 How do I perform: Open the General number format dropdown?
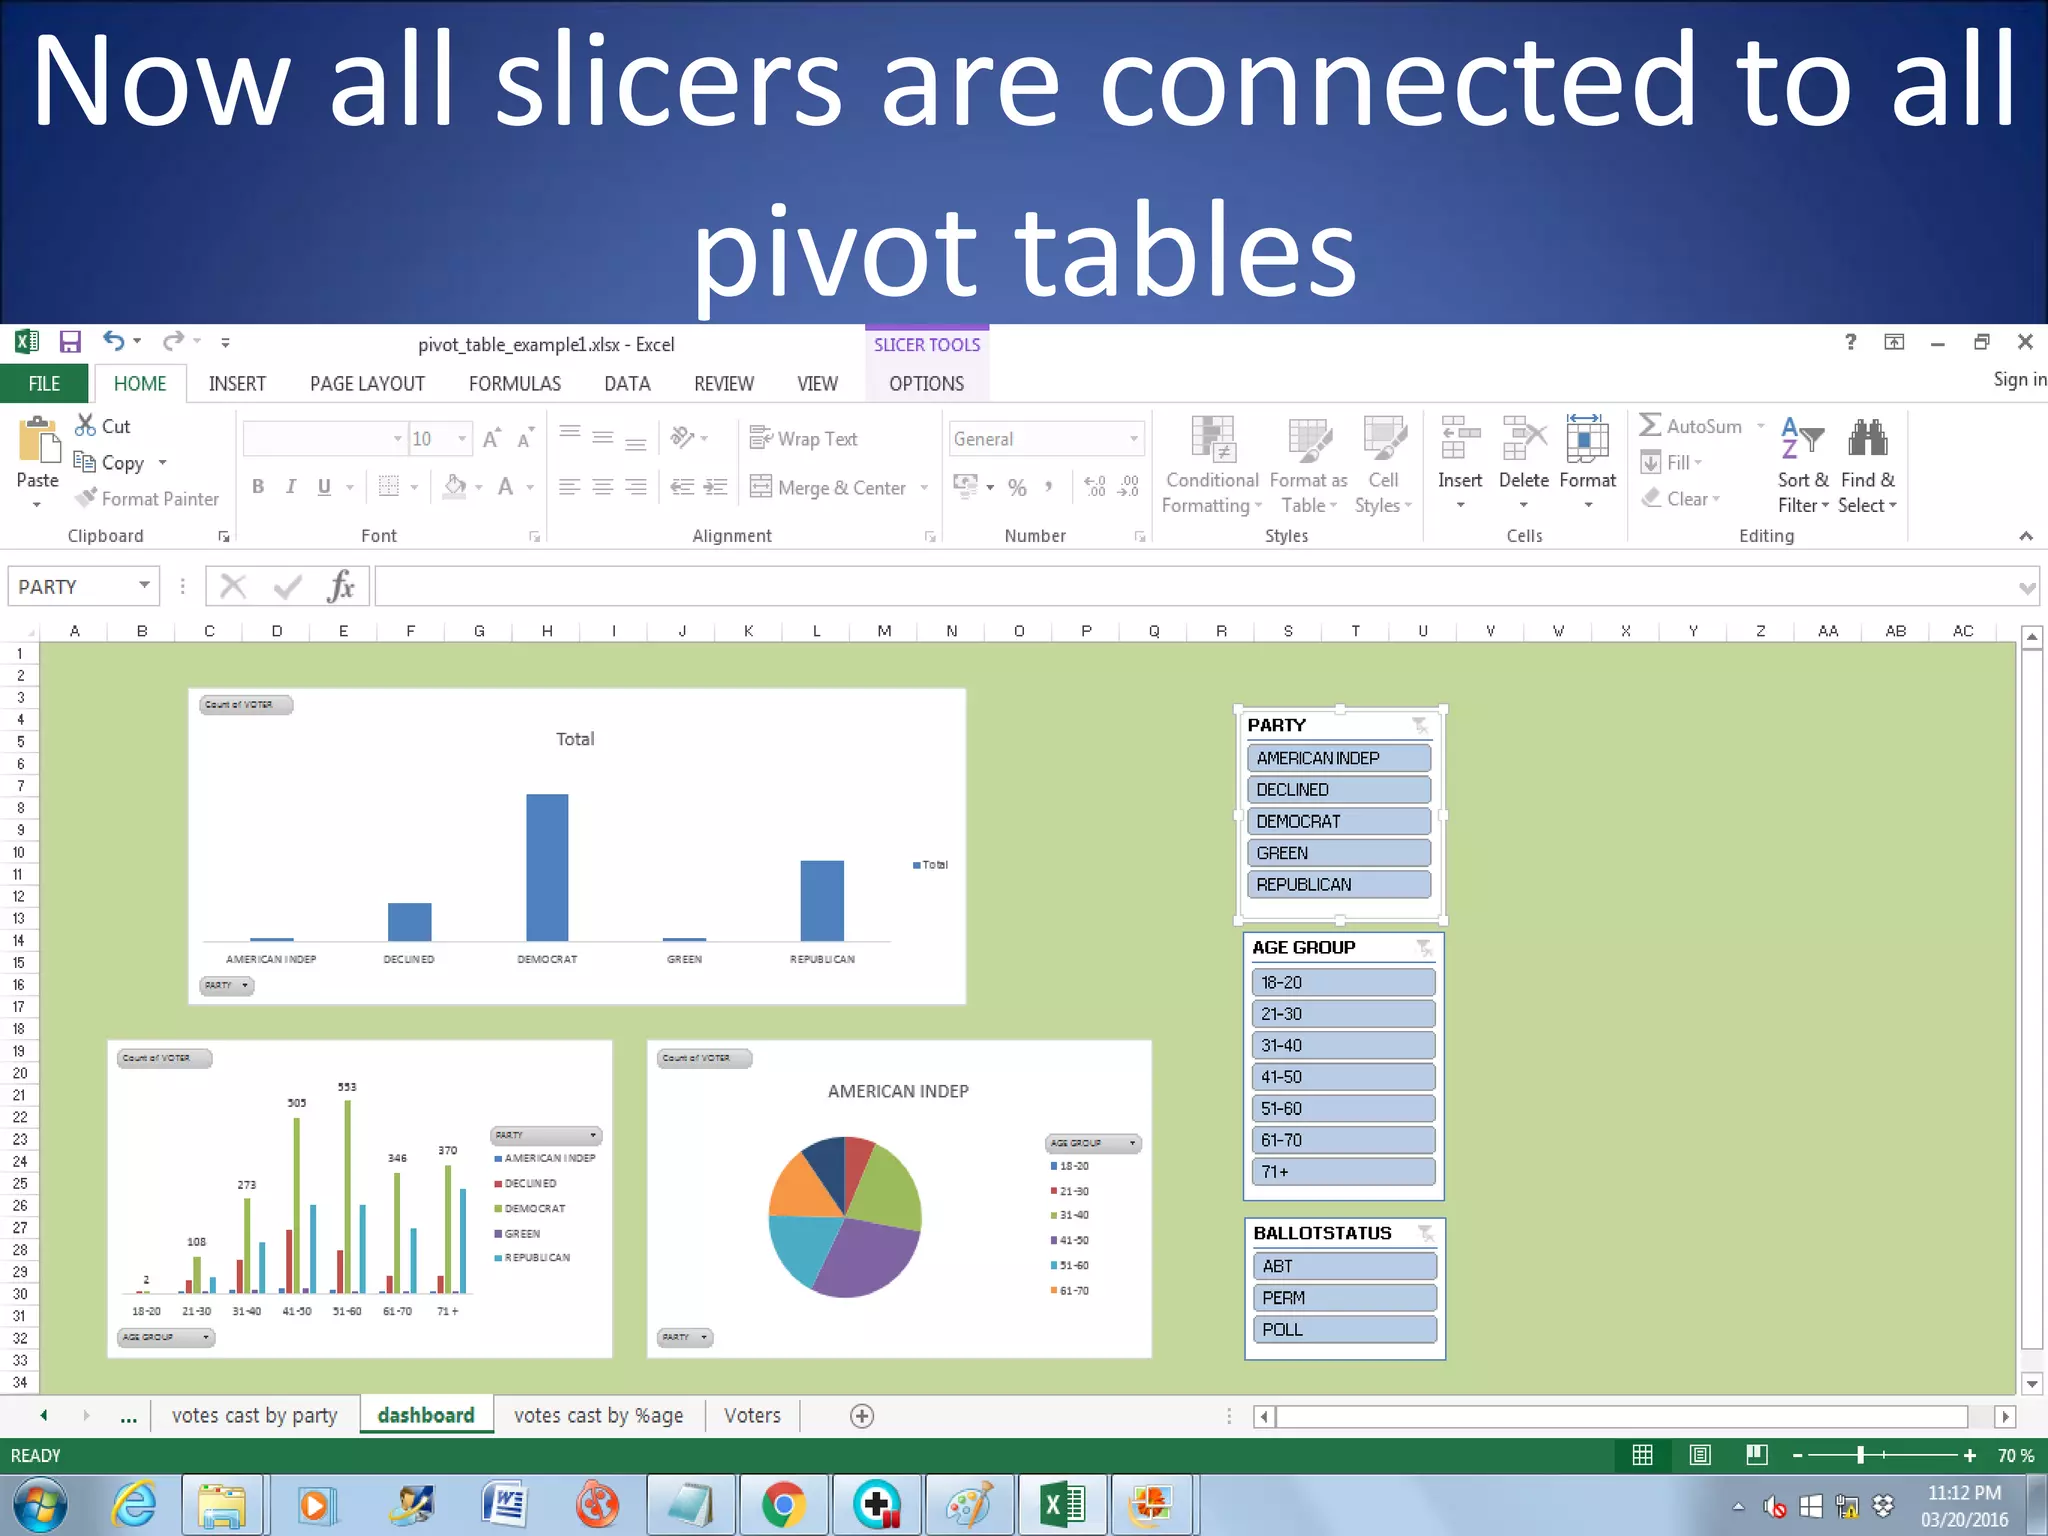point(1133,438)
